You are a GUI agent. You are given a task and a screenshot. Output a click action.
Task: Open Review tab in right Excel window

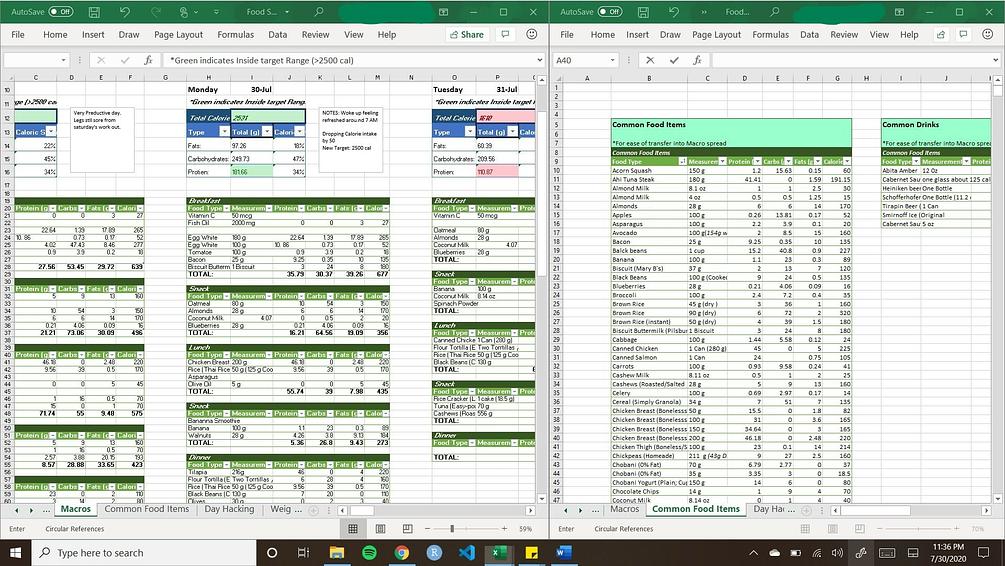coord(844,35)
